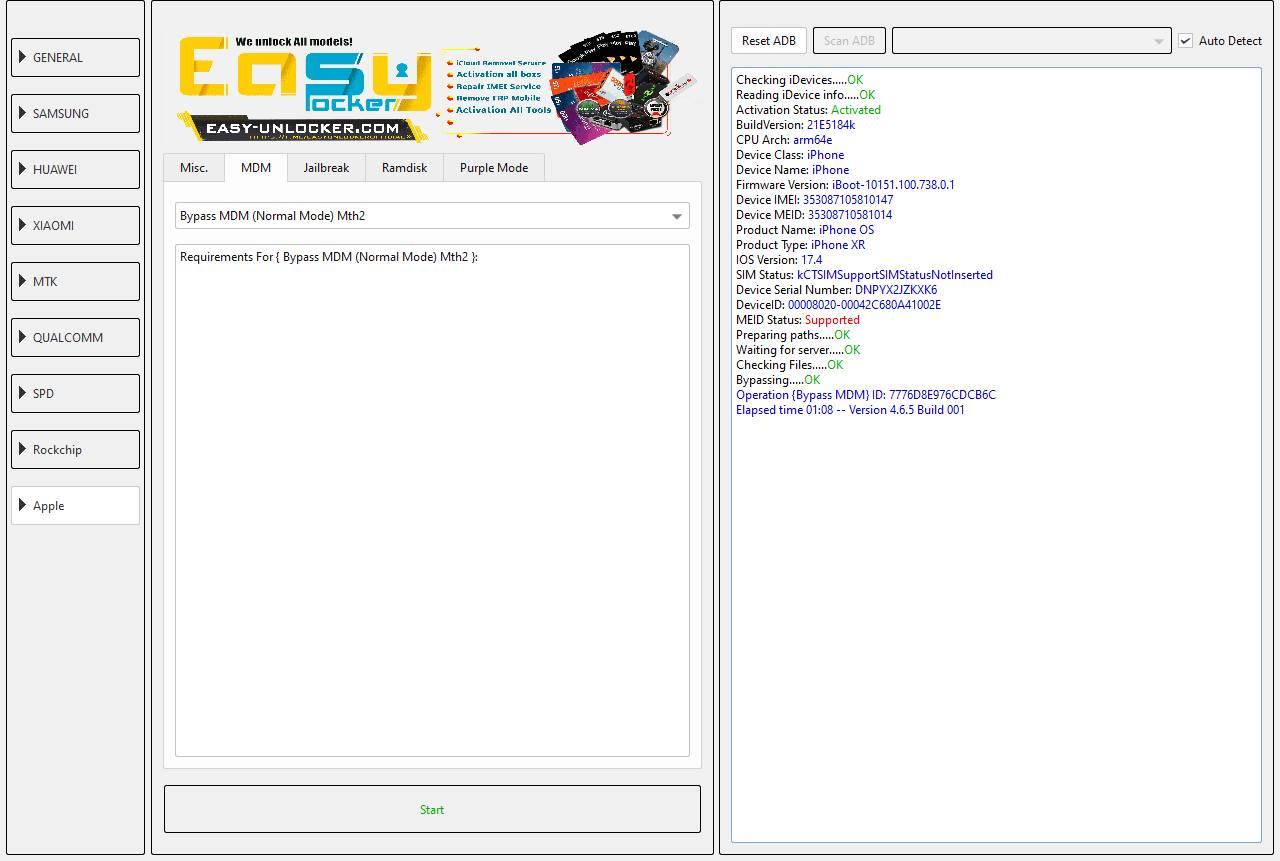Click the 'CPU Arch: arm64e' line
Viewport: 1280px width, 861px height.
click(x=783, y=140)
